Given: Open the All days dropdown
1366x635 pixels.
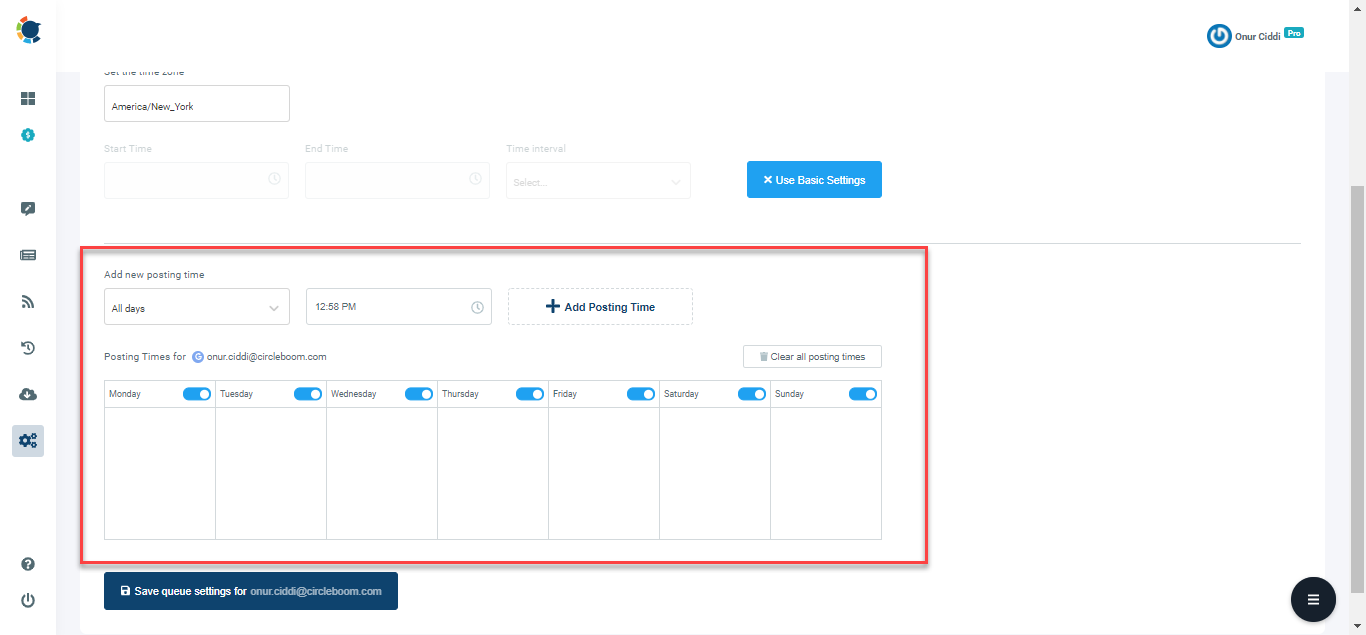Looking at the screenshot, I should click(x=196, y=306).
